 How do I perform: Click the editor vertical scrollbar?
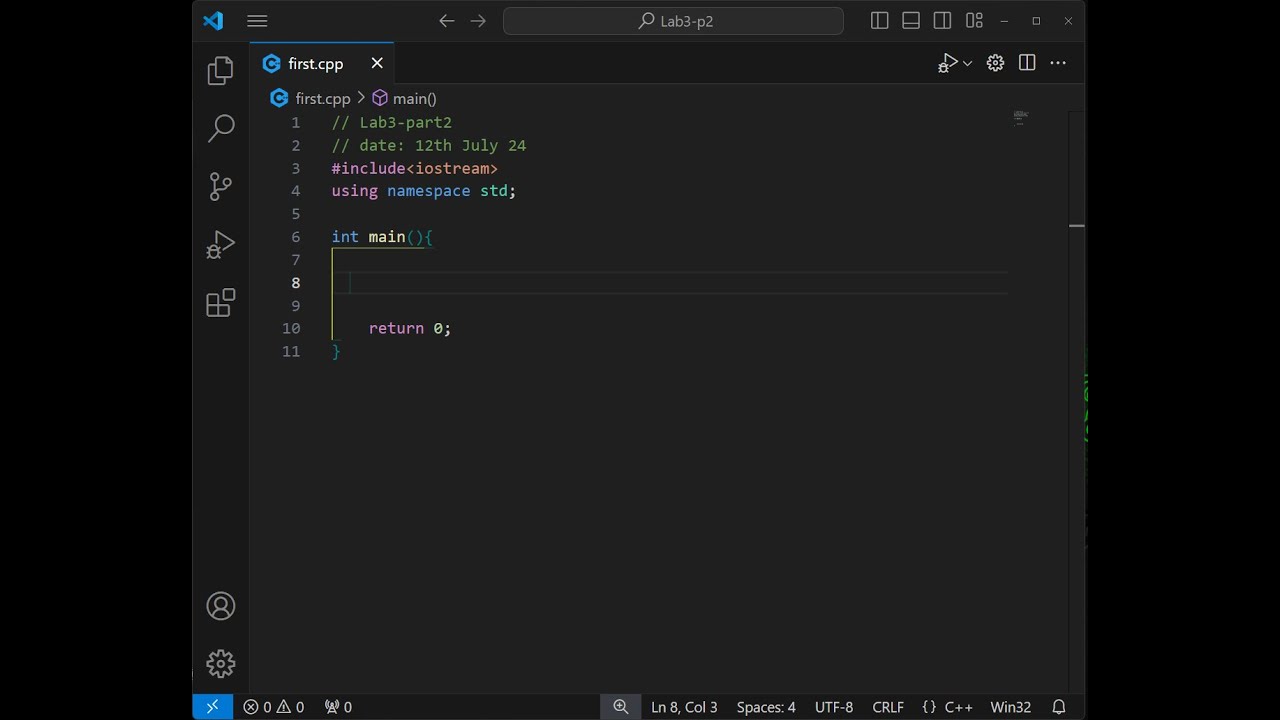click(1076, 400)
